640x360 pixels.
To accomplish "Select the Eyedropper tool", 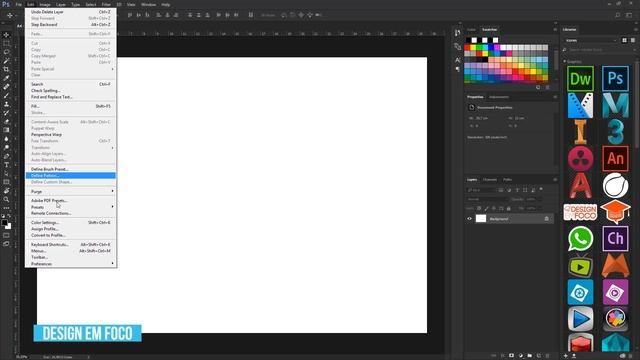I will (x=6, y=78).
